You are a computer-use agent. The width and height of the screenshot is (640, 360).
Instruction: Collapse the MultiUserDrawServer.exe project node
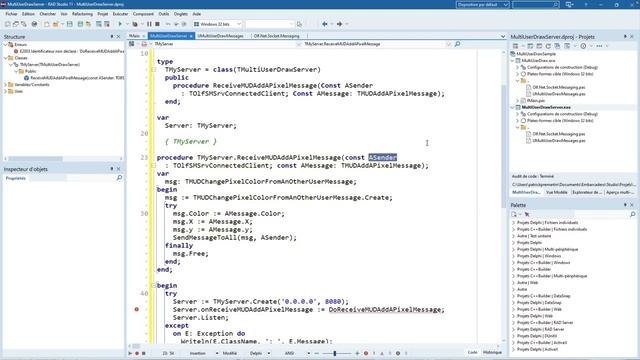coord(513,107)
